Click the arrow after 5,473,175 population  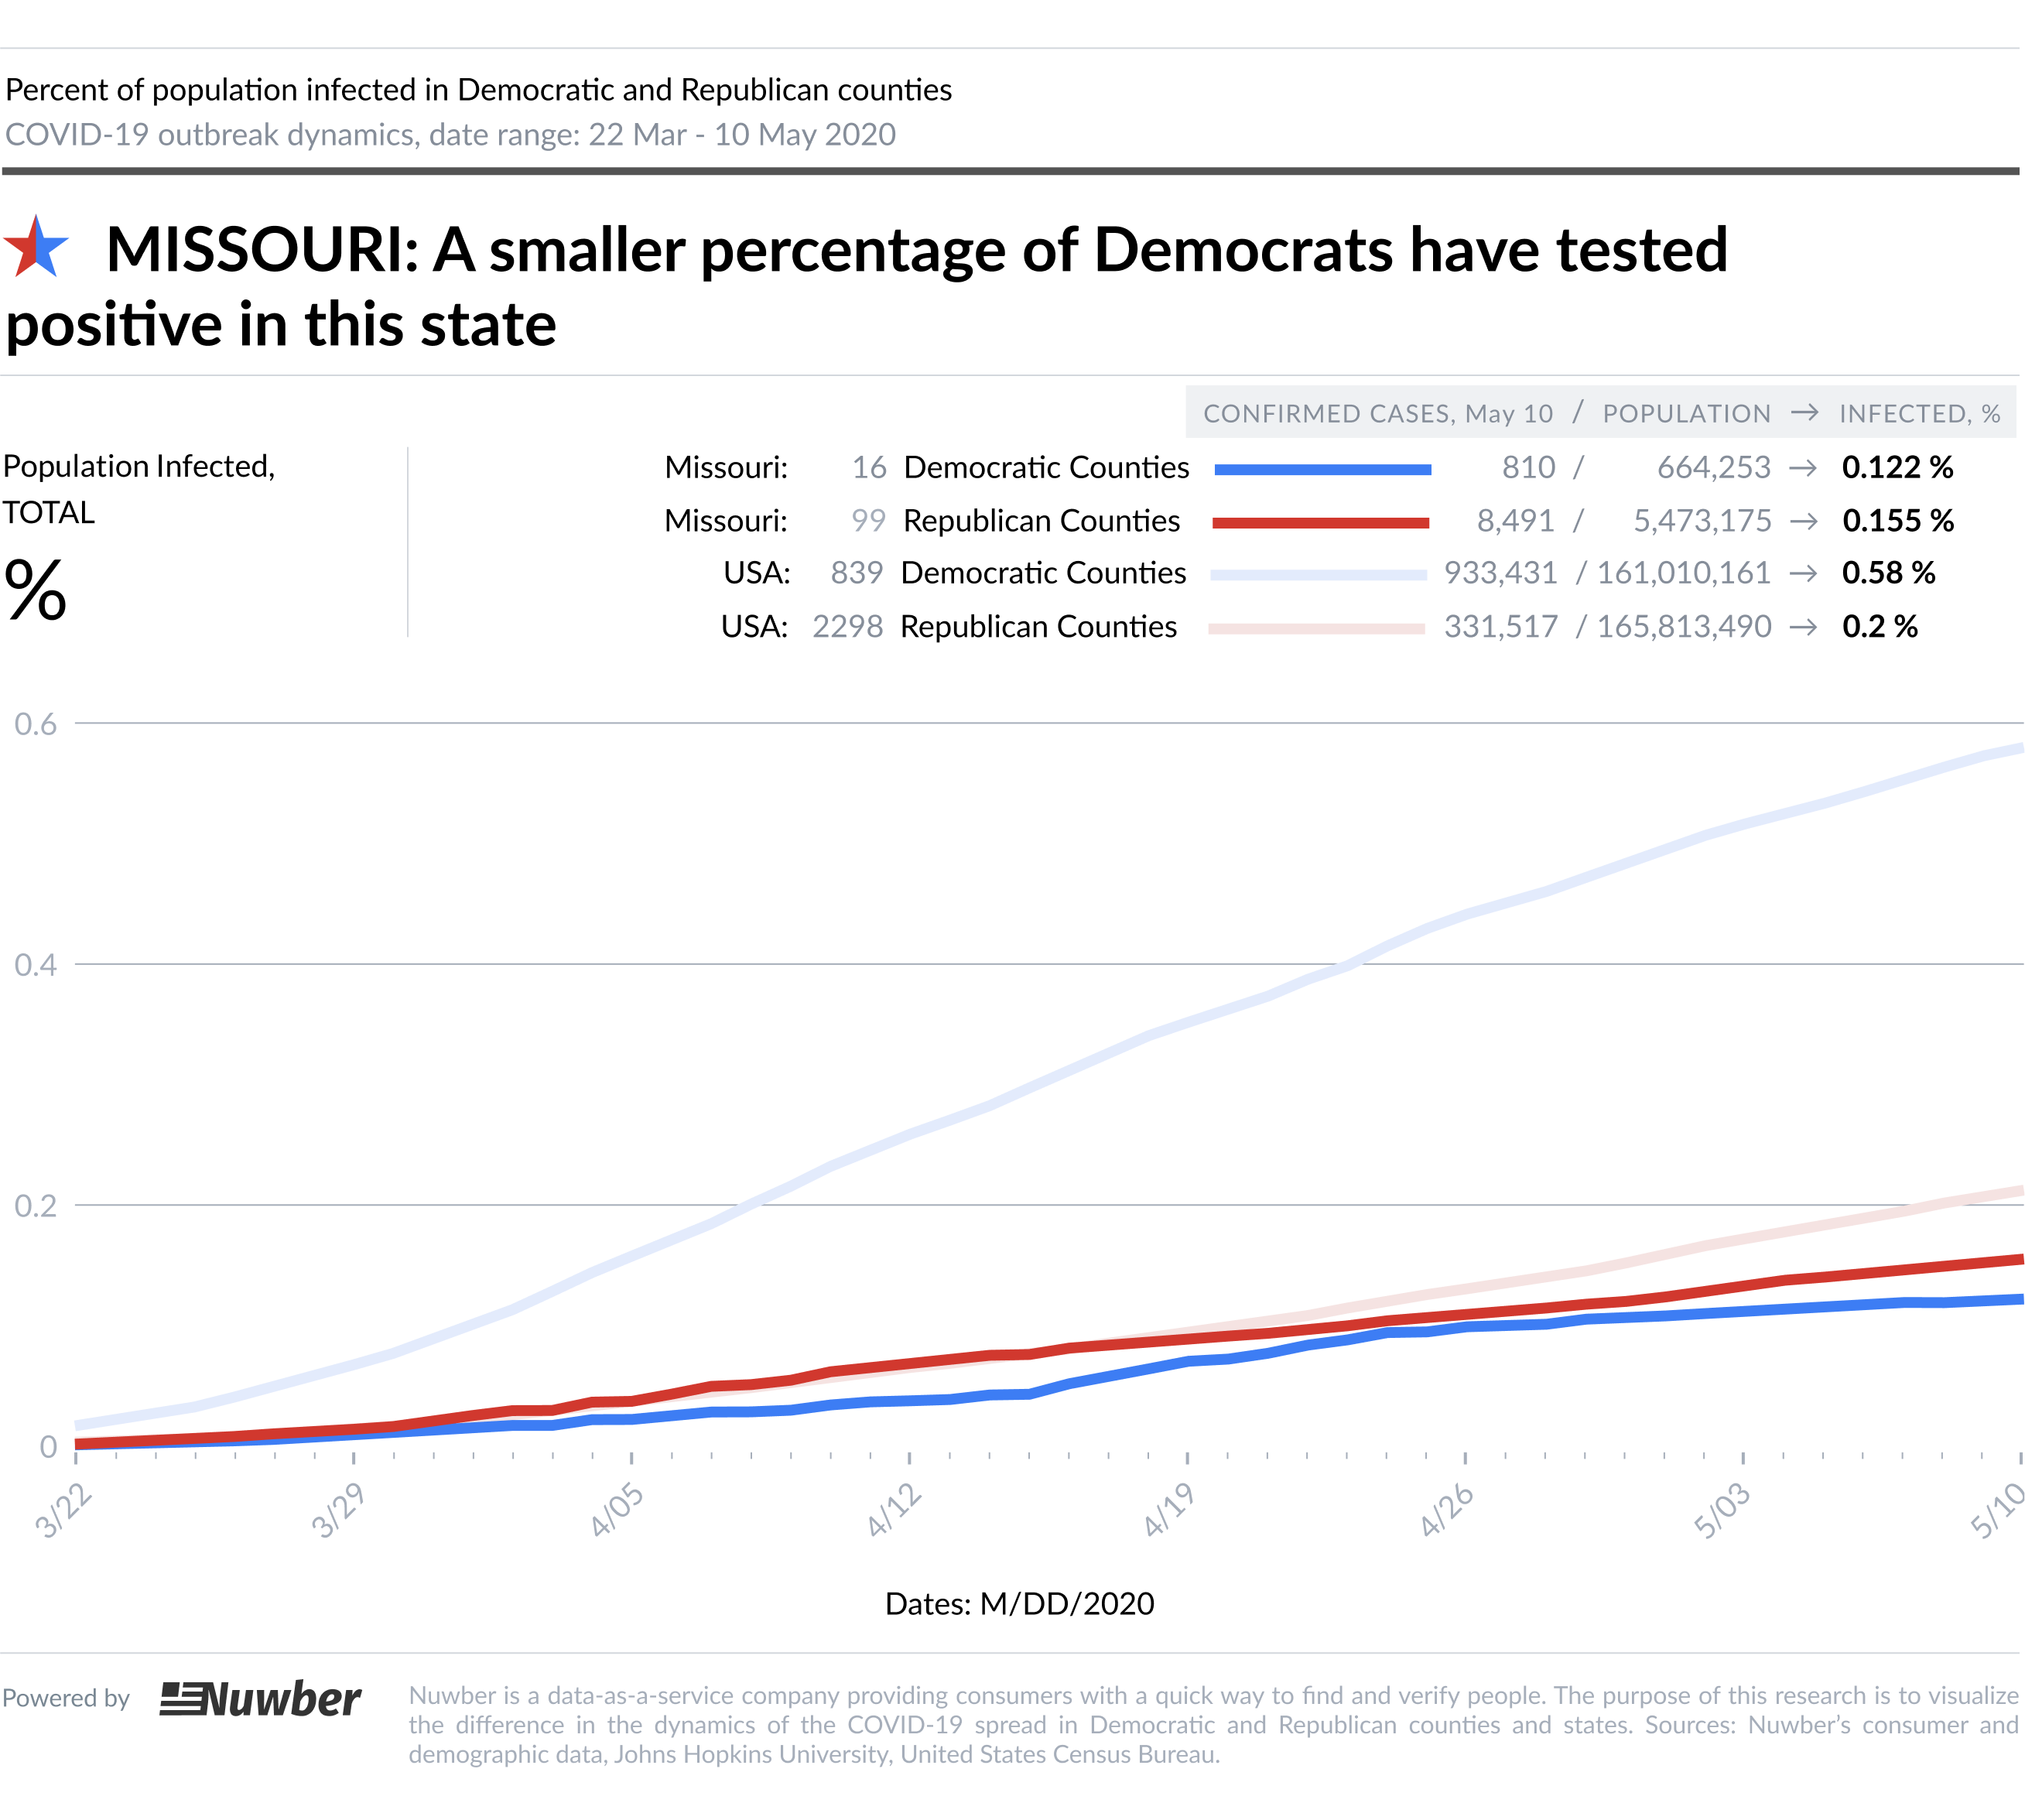(1803, 521)
